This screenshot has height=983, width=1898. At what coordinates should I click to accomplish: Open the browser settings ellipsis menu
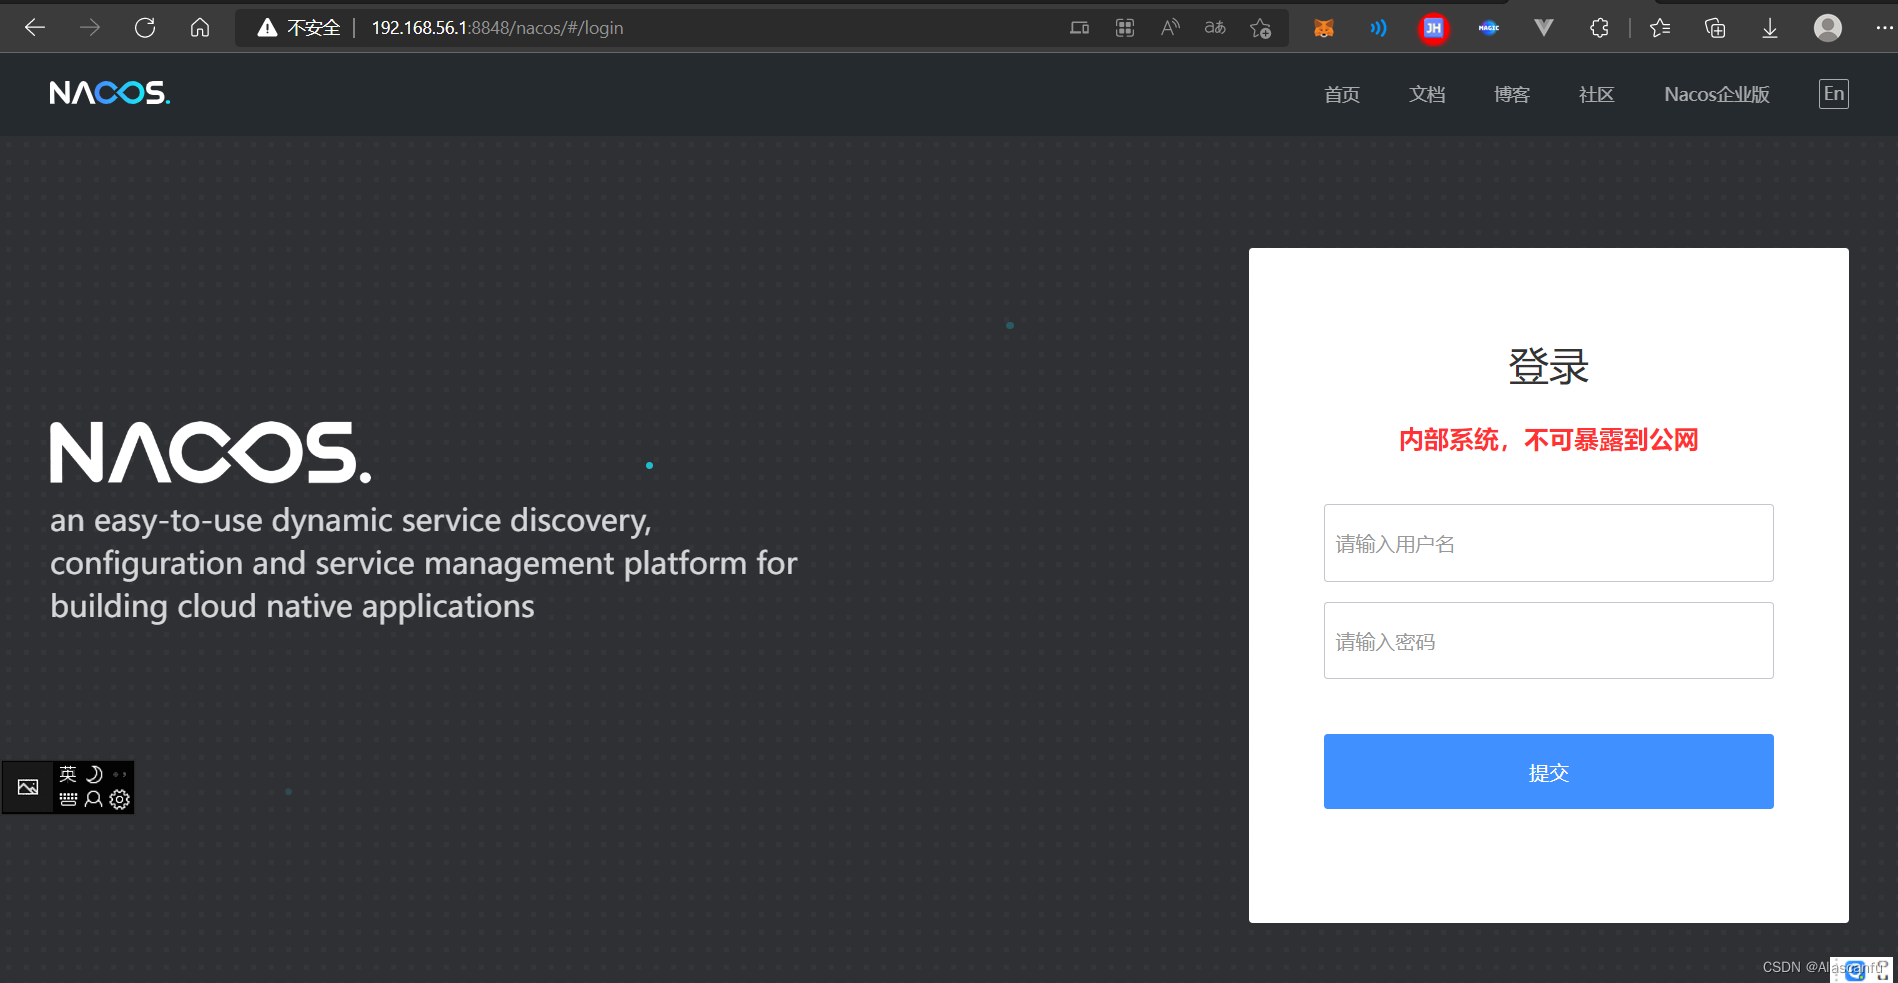(x=1883, y=28)
